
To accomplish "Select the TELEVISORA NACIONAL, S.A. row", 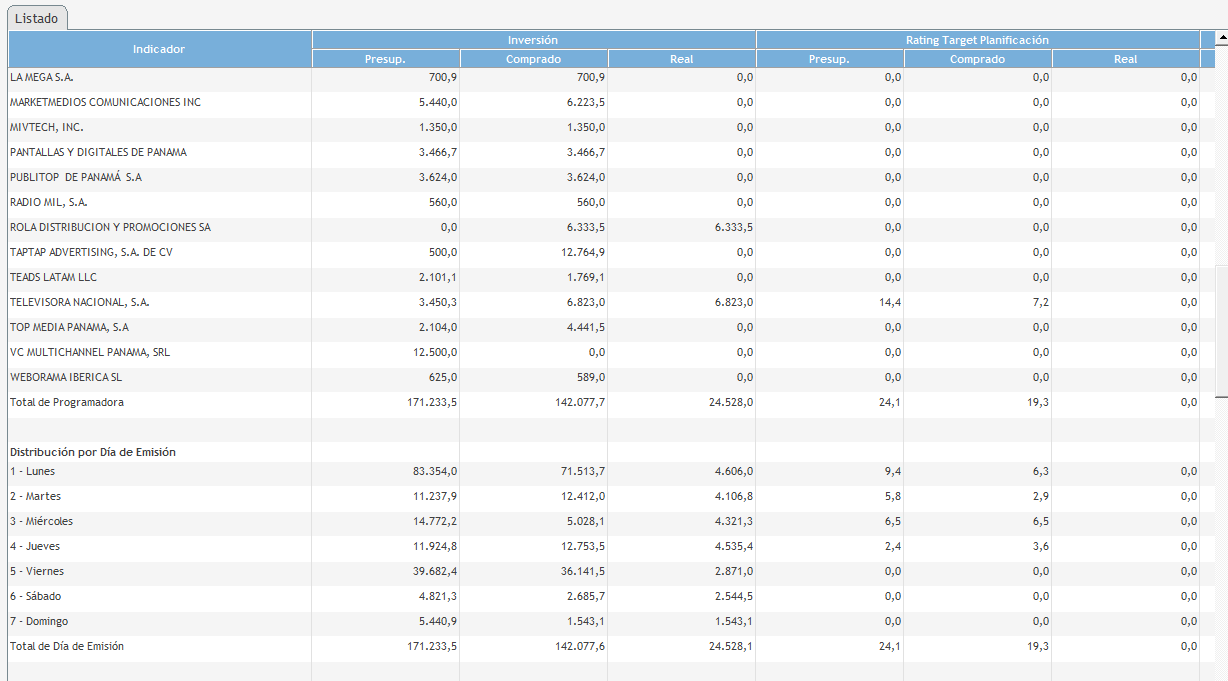I will pos(80,302).
